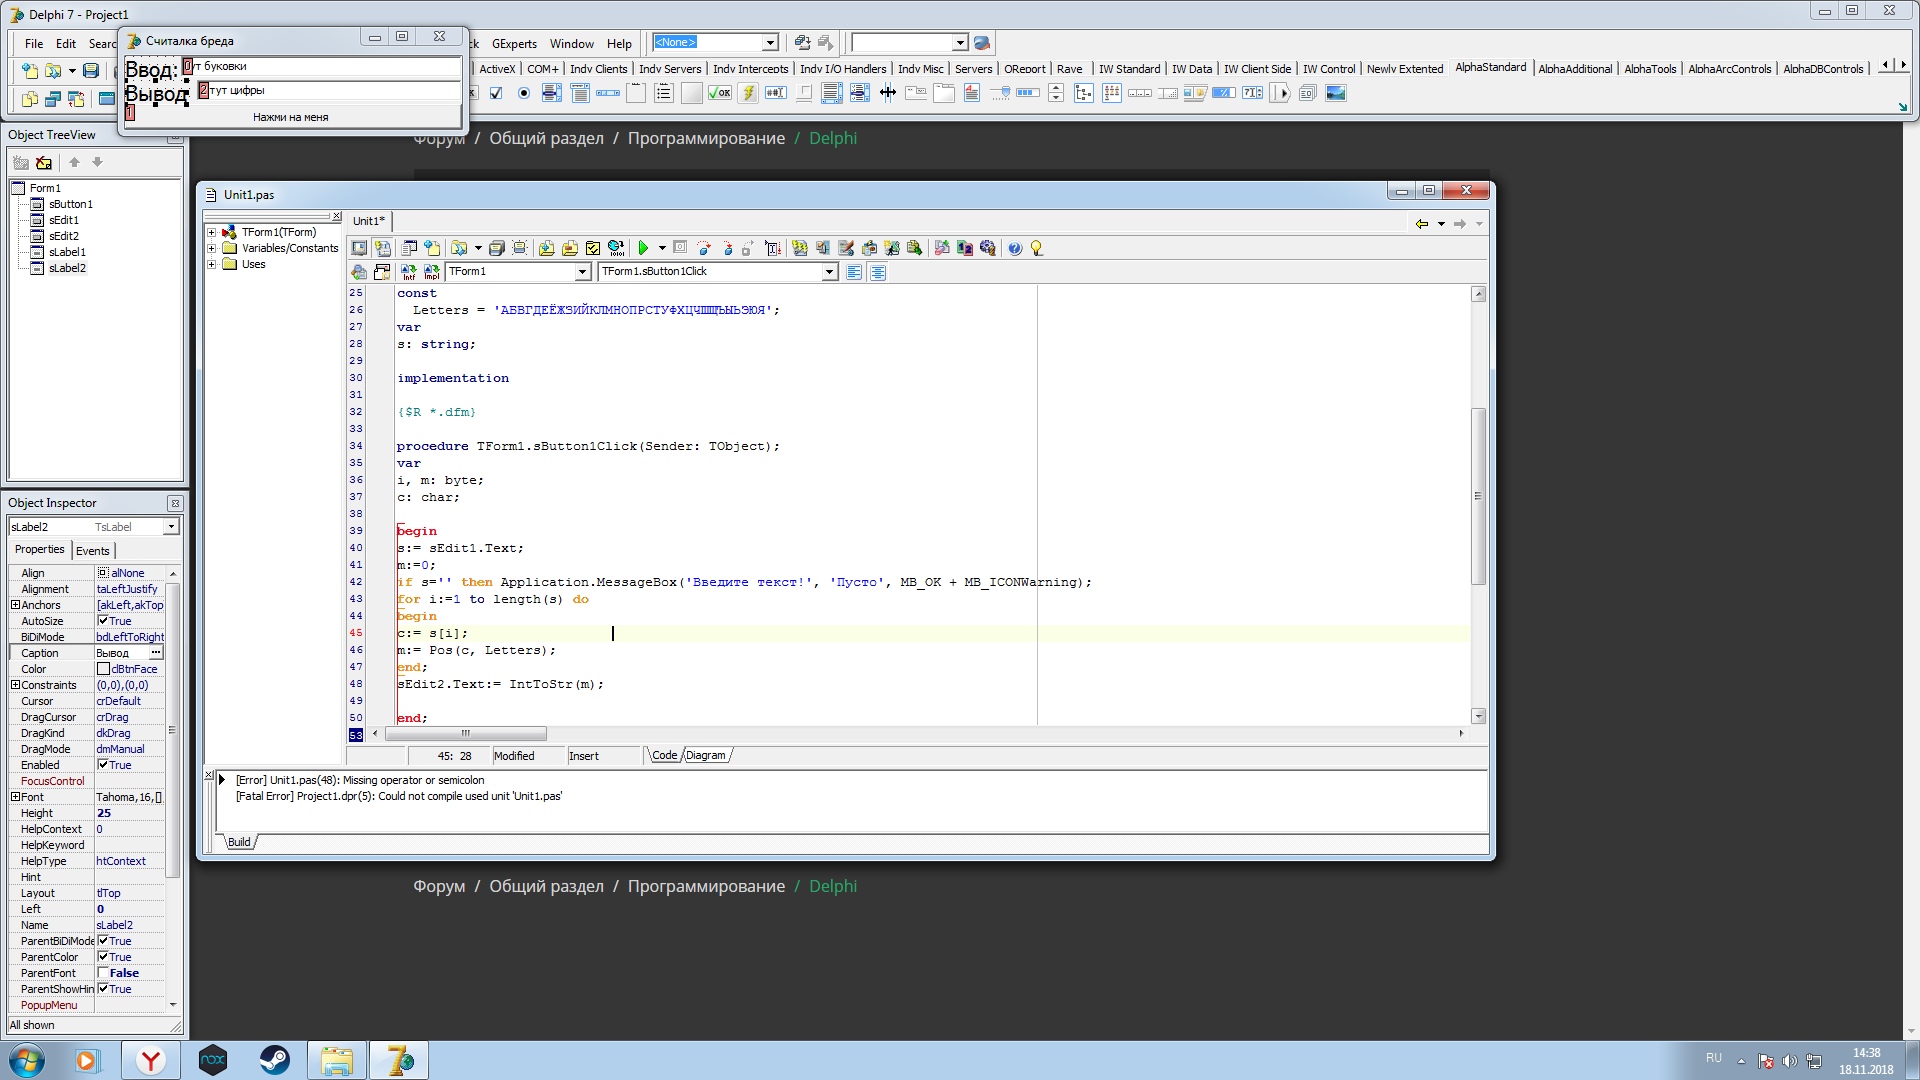Click the Color clBtnFace swatch
The width and height of the screenshot is (1920, 1080).
(x=103, y=669)
